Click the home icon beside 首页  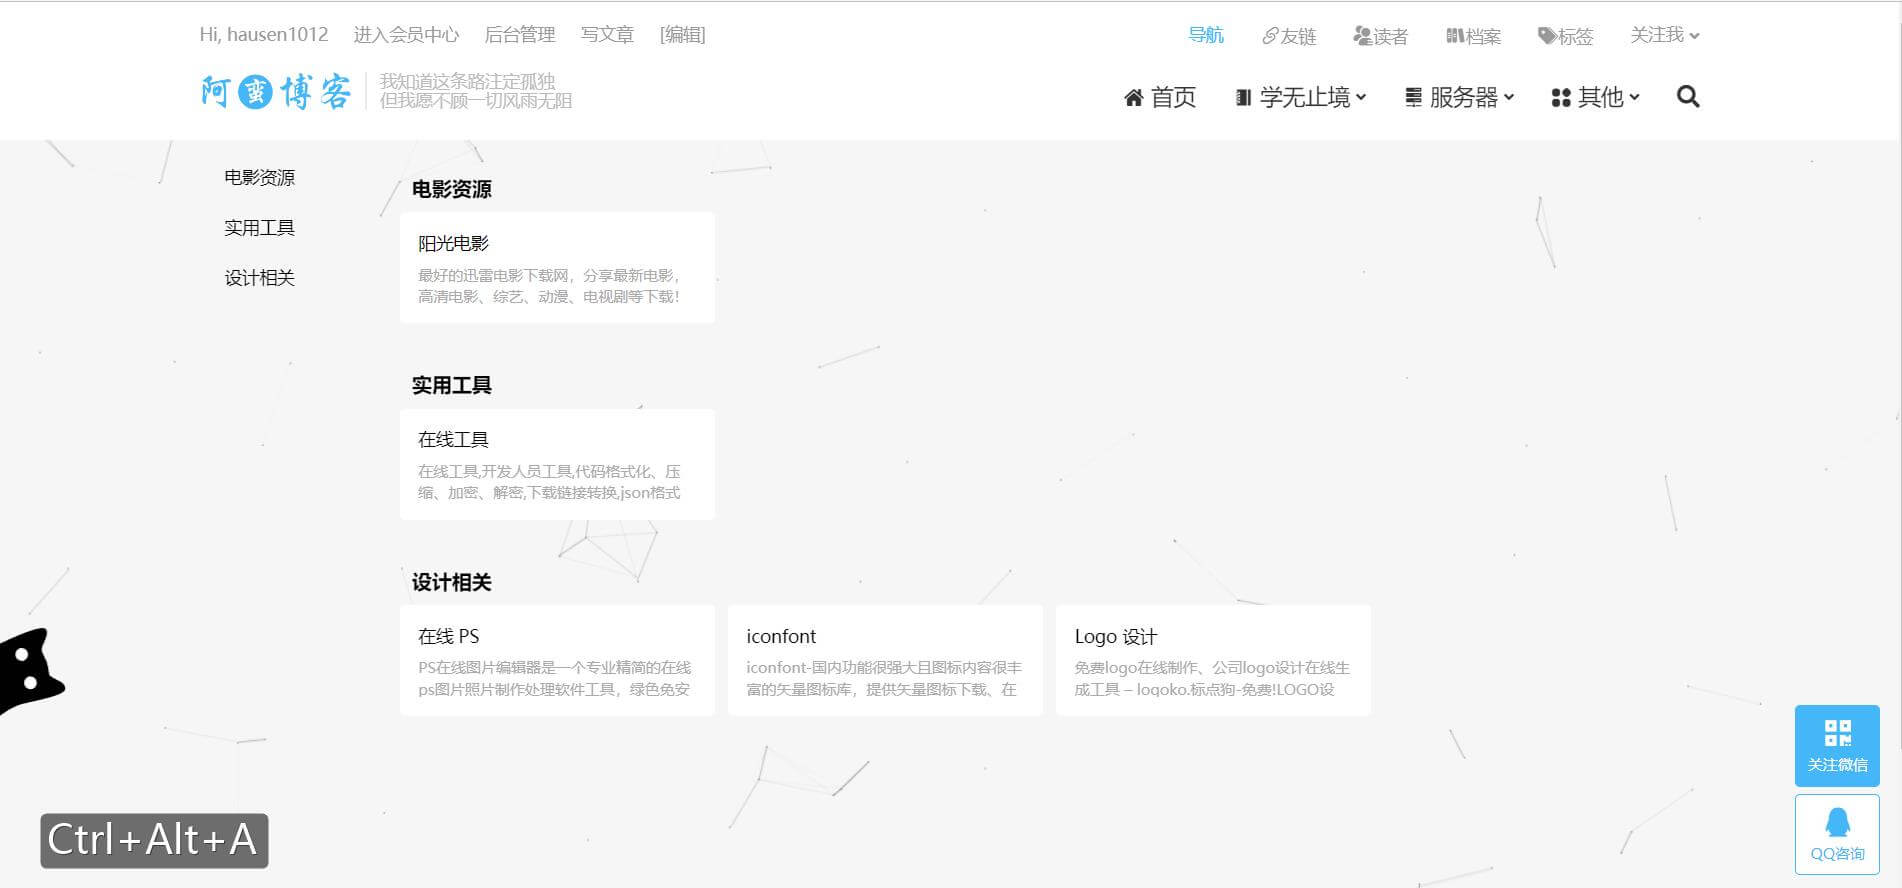[x=1133, y=98]
